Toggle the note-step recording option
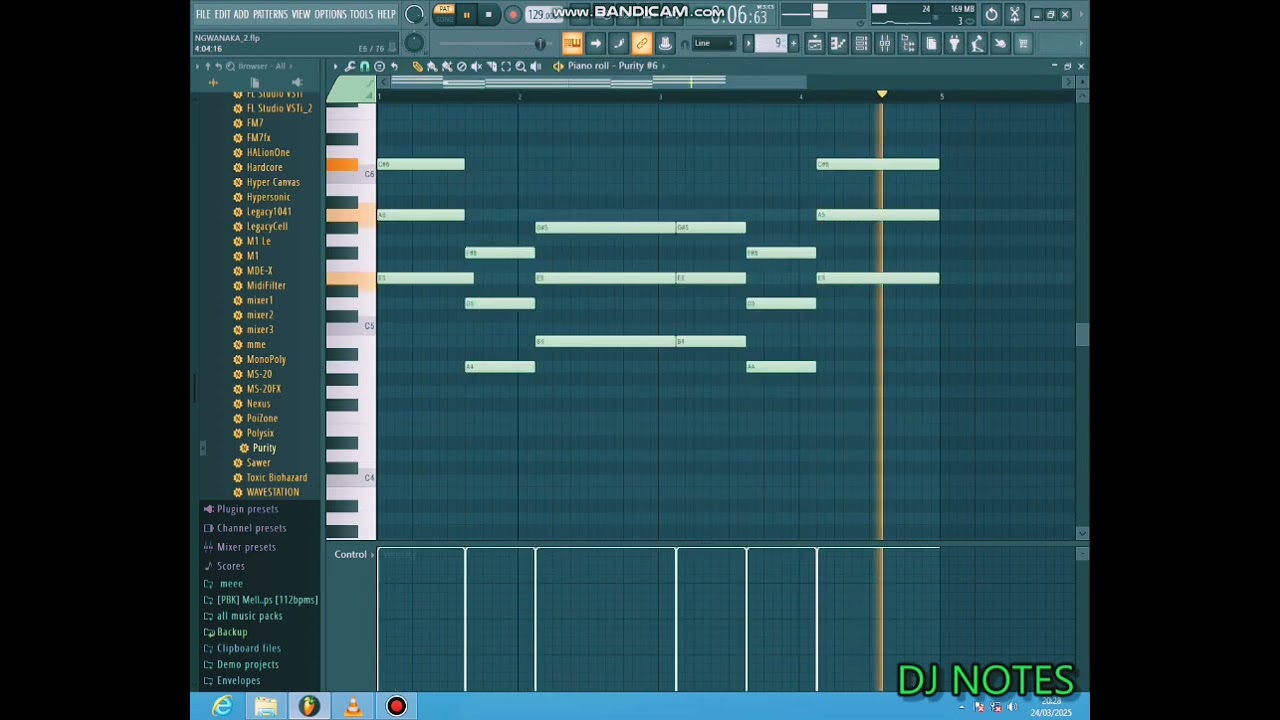This screenshot has height=720, width=1280. click(619, 43)
